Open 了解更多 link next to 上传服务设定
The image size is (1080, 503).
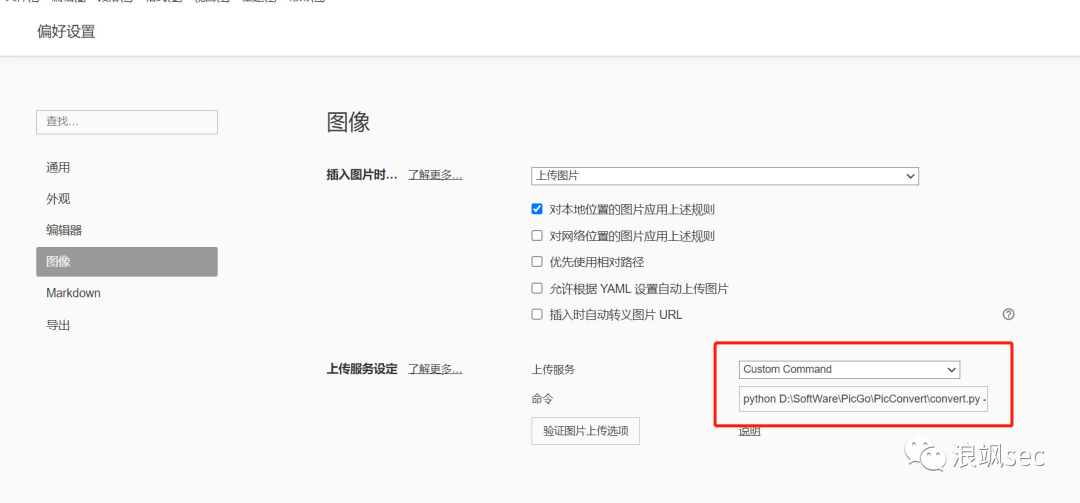[435, 369]
